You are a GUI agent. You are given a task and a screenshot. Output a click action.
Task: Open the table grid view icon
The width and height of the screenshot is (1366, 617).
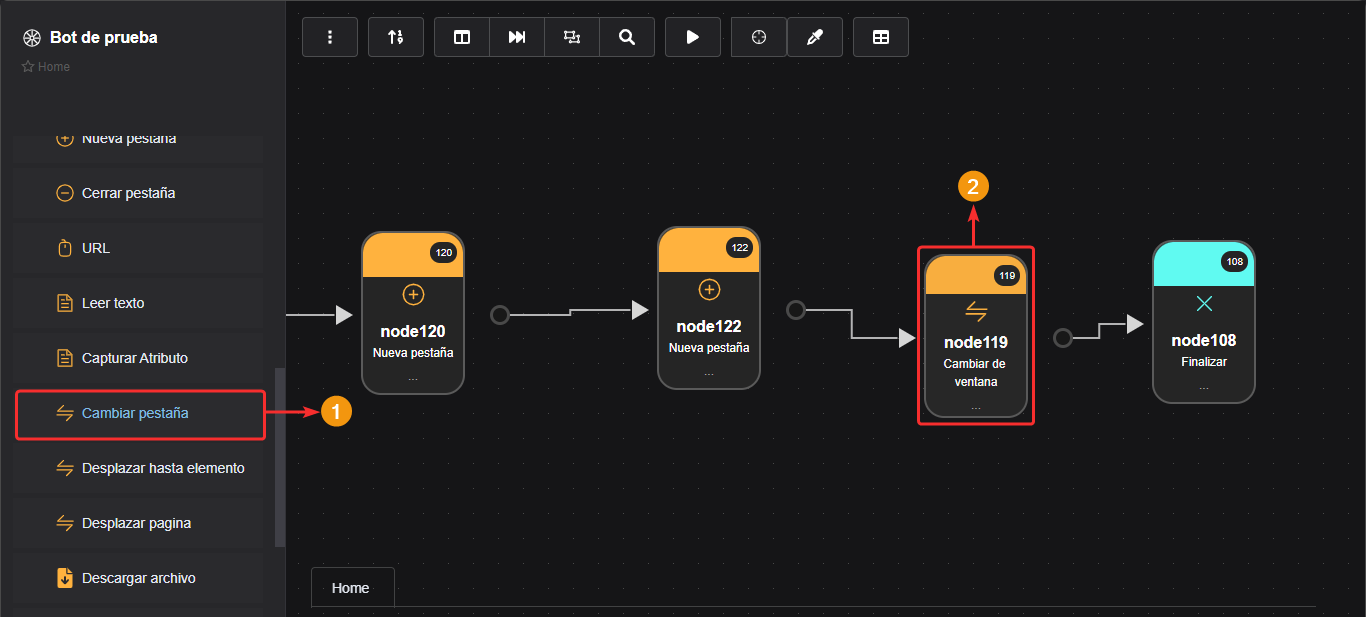(881, 37)
